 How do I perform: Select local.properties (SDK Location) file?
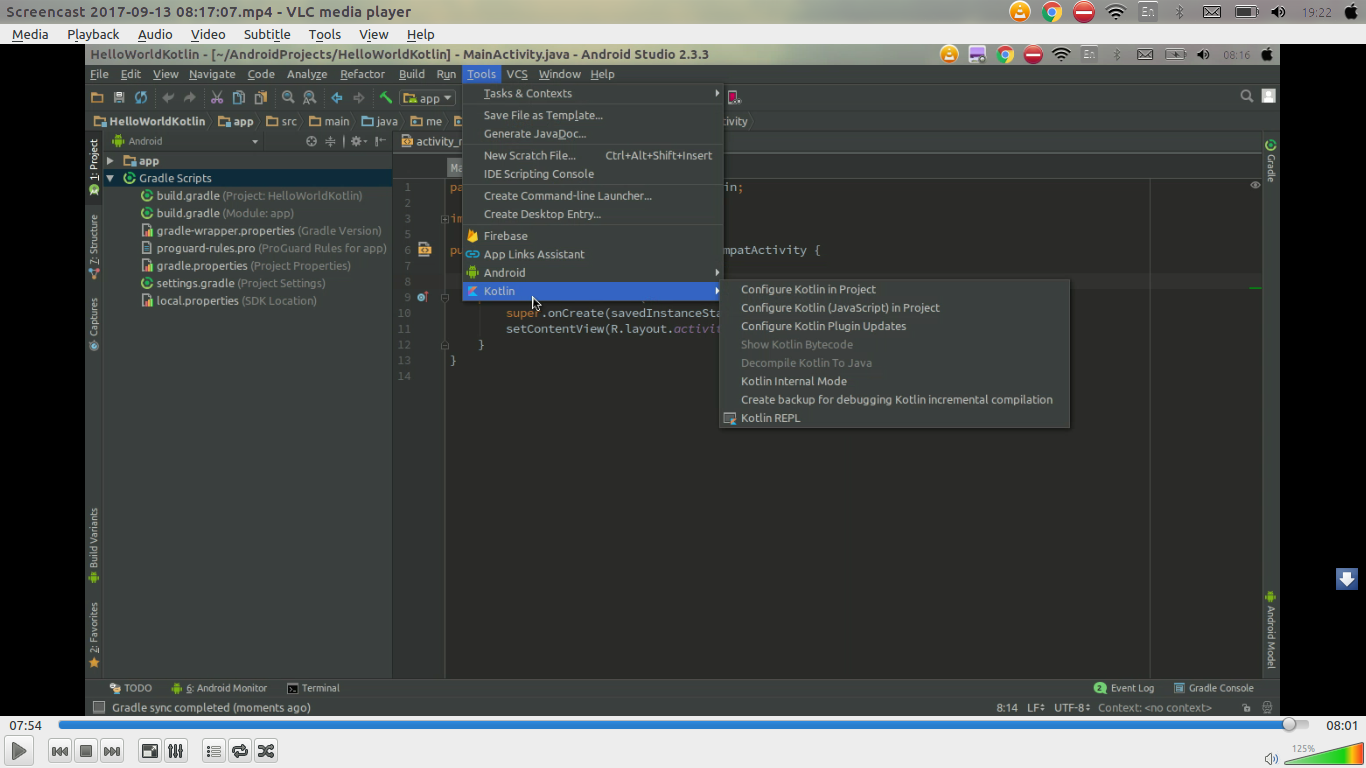228,301
